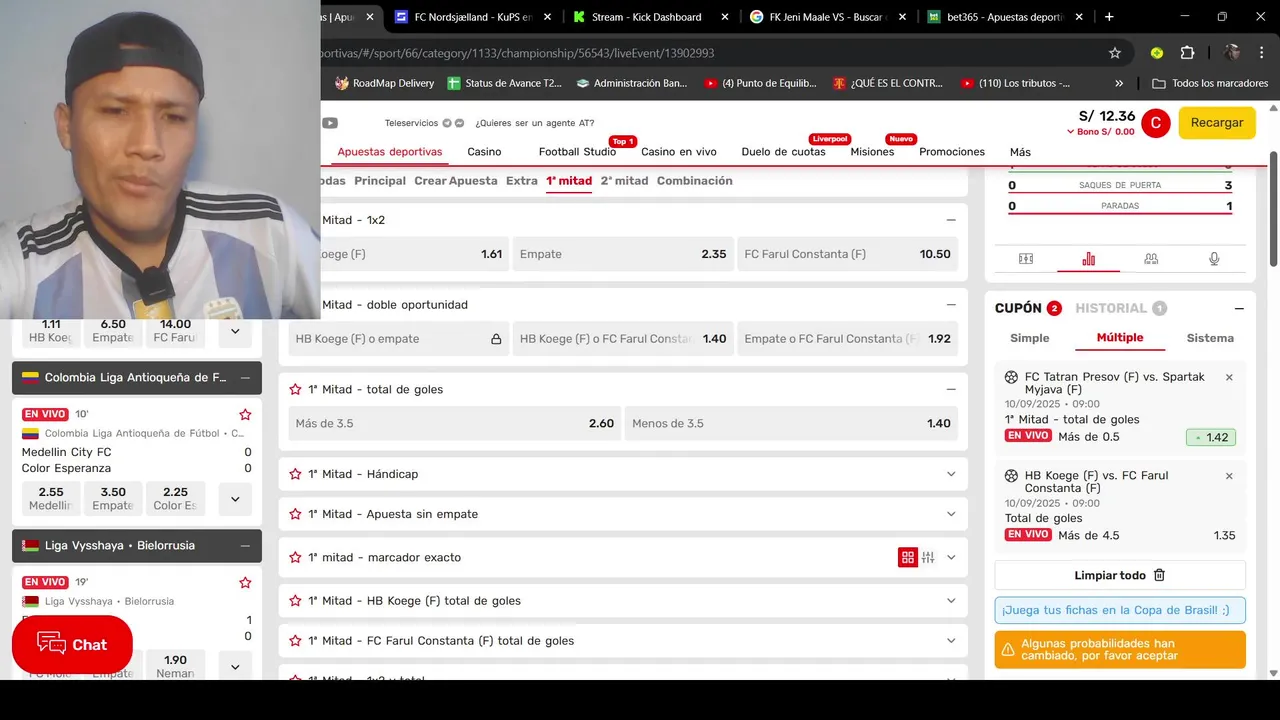Screen dimensions: 1280x720
Task: Open a new browser tab
Action: 1109,17
